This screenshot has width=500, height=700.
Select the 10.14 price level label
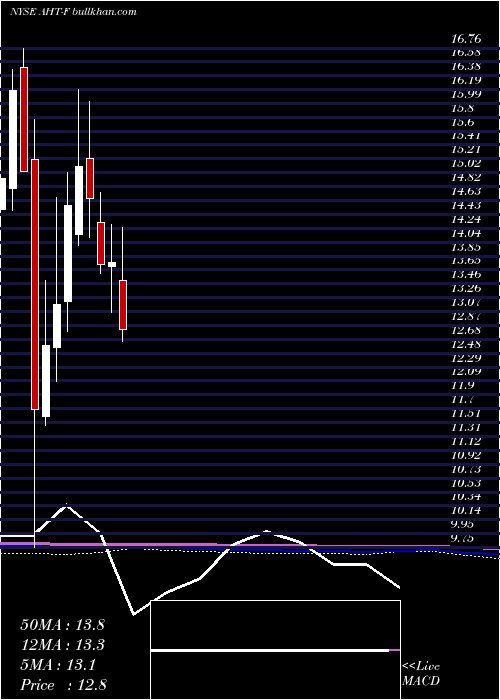tap(466, 510)
